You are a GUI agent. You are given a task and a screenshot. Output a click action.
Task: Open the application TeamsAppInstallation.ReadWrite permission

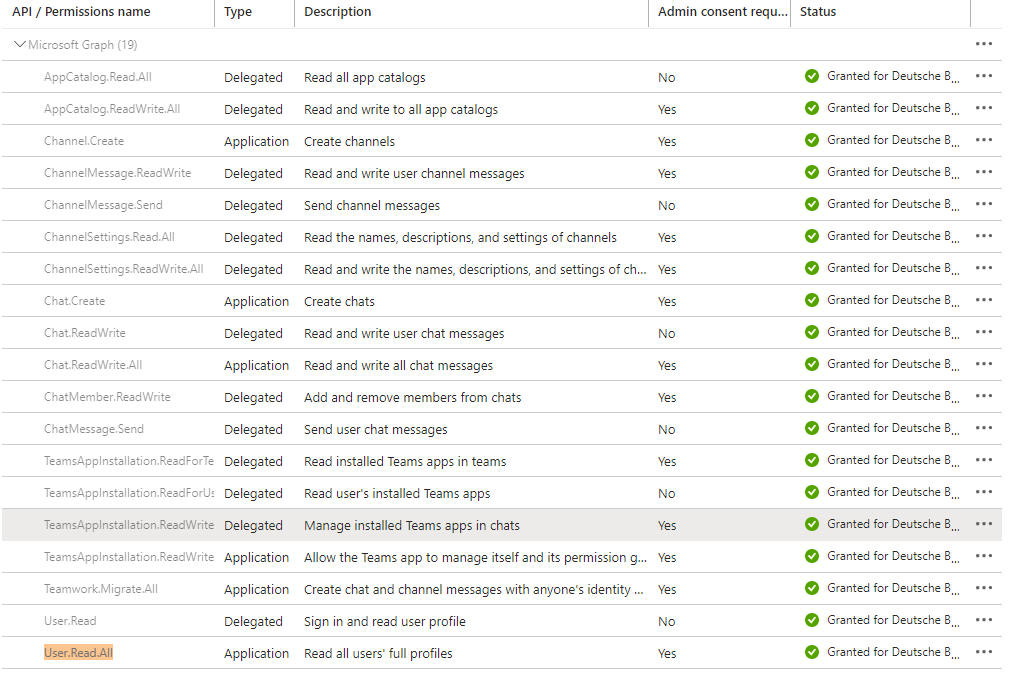coord(129,557)
